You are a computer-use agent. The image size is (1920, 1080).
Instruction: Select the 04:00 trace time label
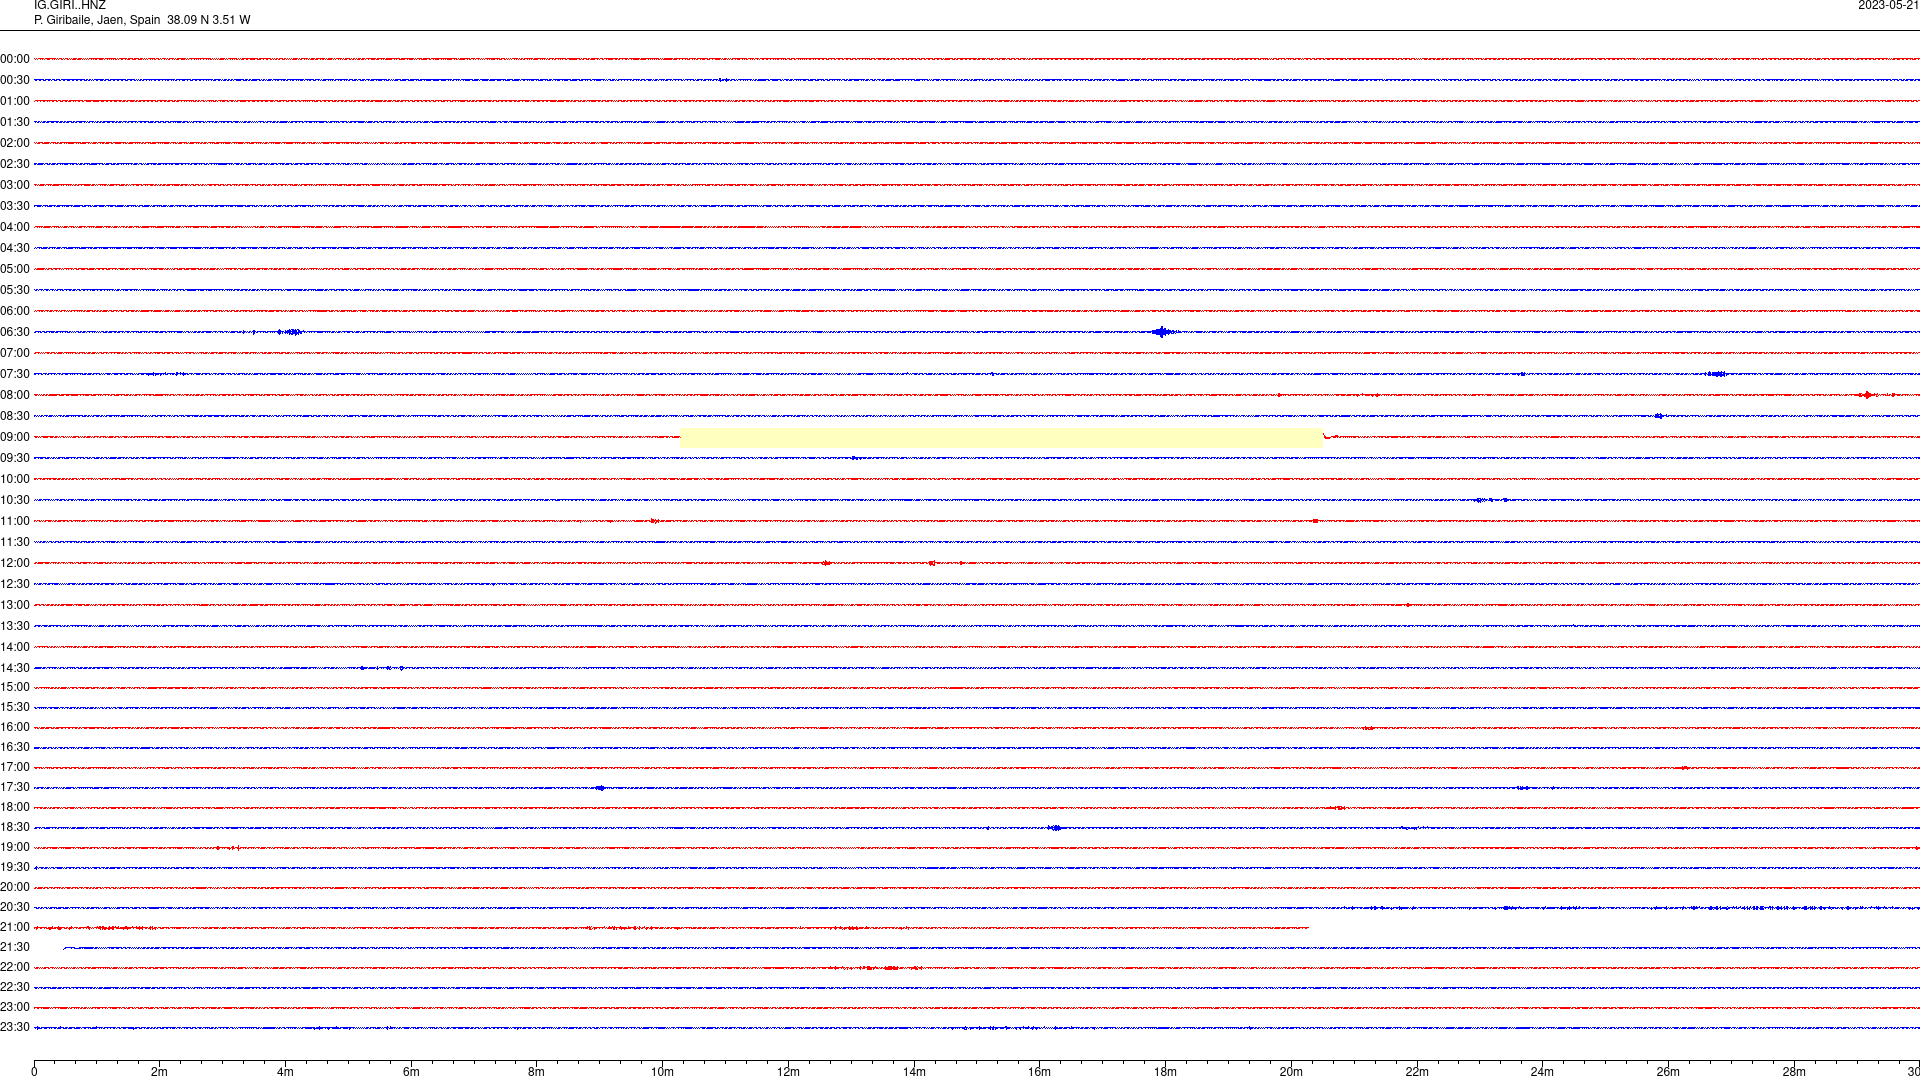(15, 227)
